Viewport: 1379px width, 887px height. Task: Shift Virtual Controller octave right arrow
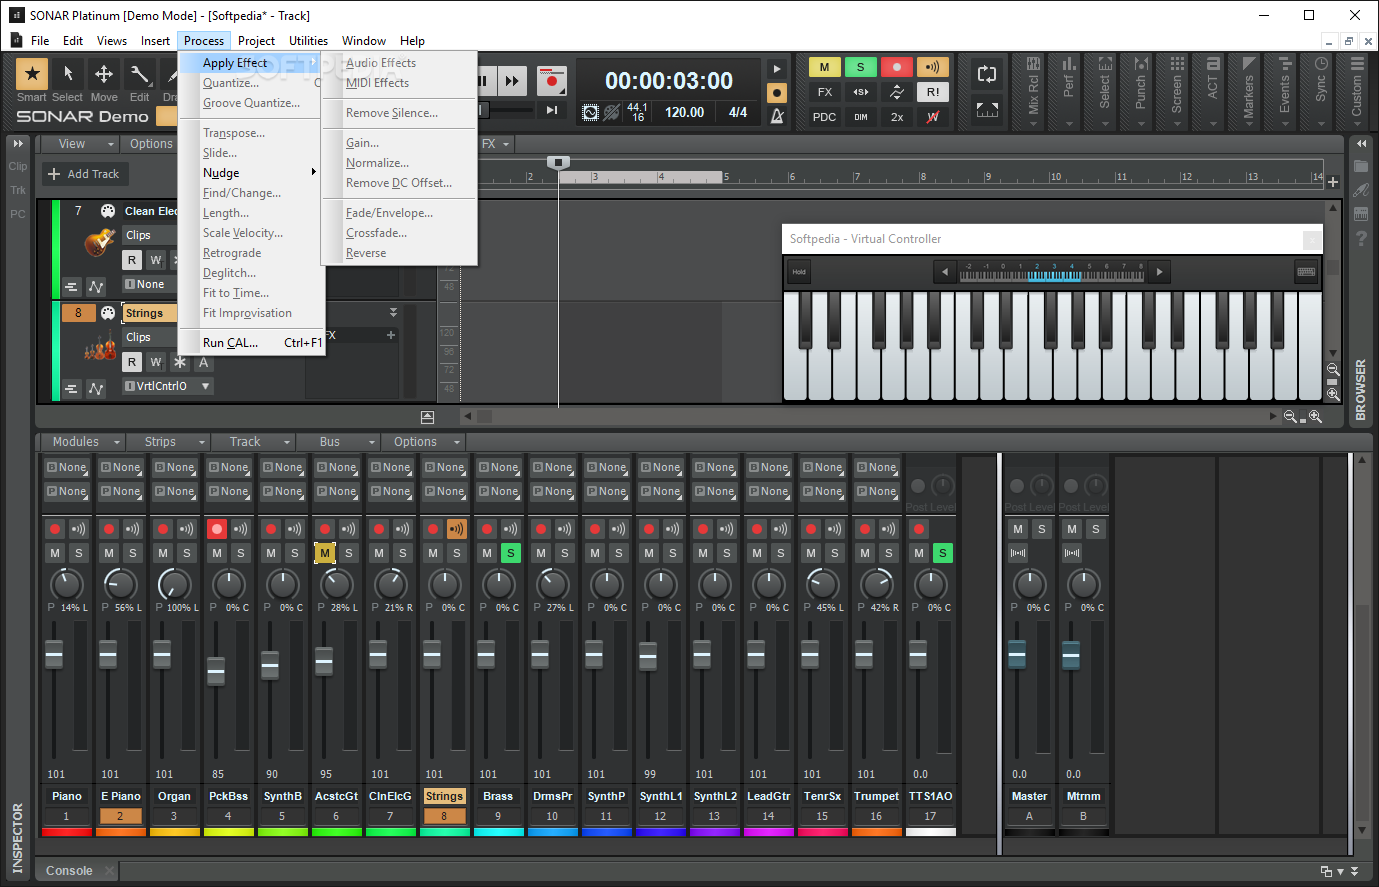[1159, 272]
